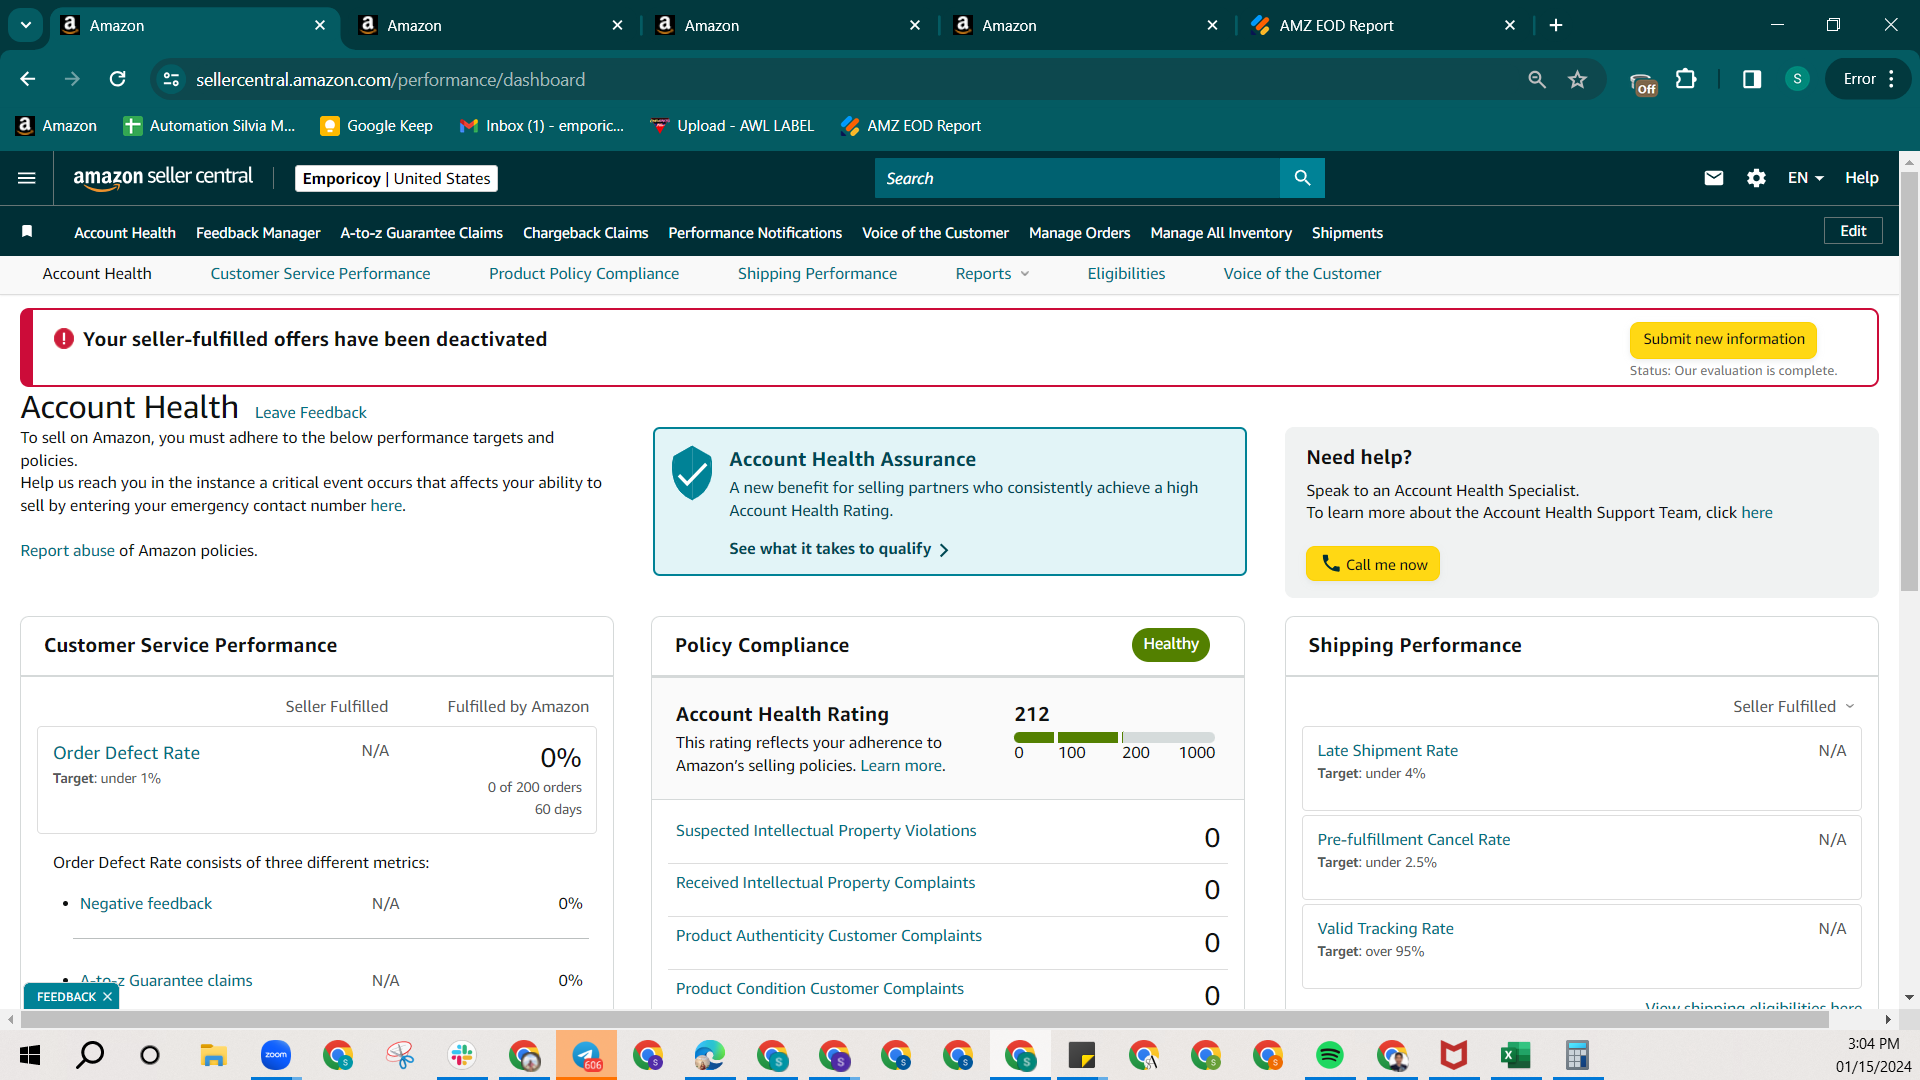The width and height of the screenshot is (1920, 1080).
Task: Go back using the browser back arrow
Action: [28, 79]
